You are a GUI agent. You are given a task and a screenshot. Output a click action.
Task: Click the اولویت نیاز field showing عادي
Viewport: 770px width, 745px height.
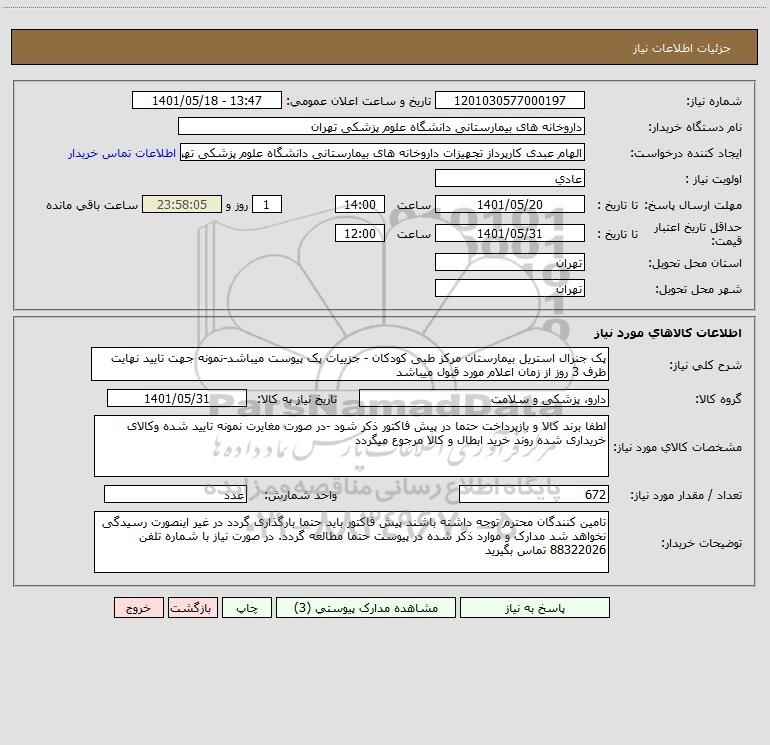click(510, 178)
